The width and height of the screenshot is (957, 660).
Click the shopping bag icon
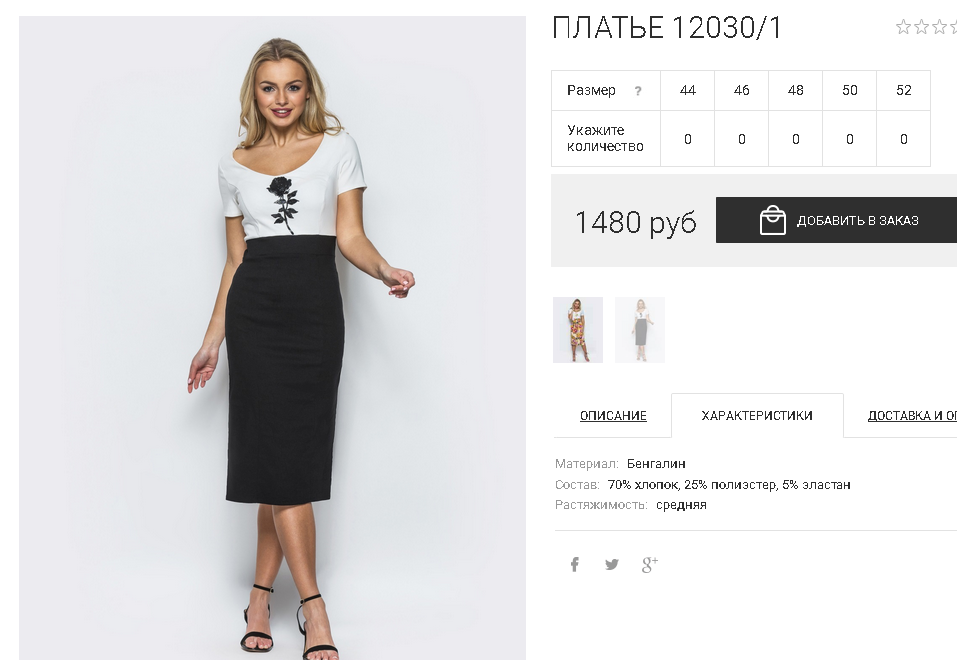[772, 220]
